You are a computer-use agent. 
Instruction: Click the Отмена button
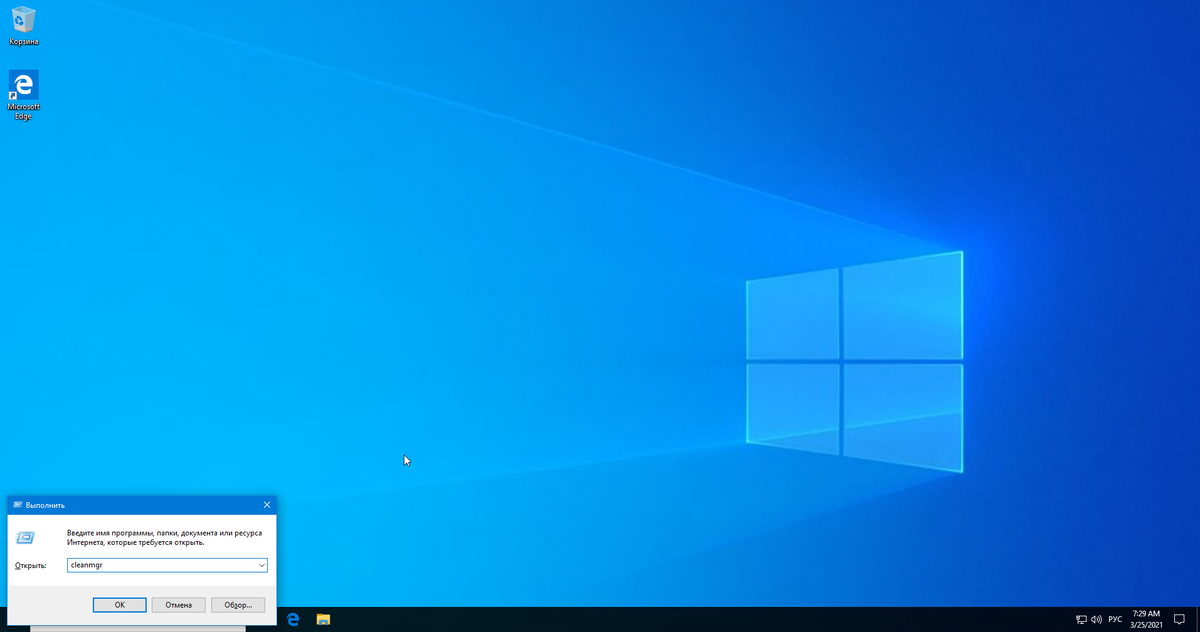tap(178, 605)
